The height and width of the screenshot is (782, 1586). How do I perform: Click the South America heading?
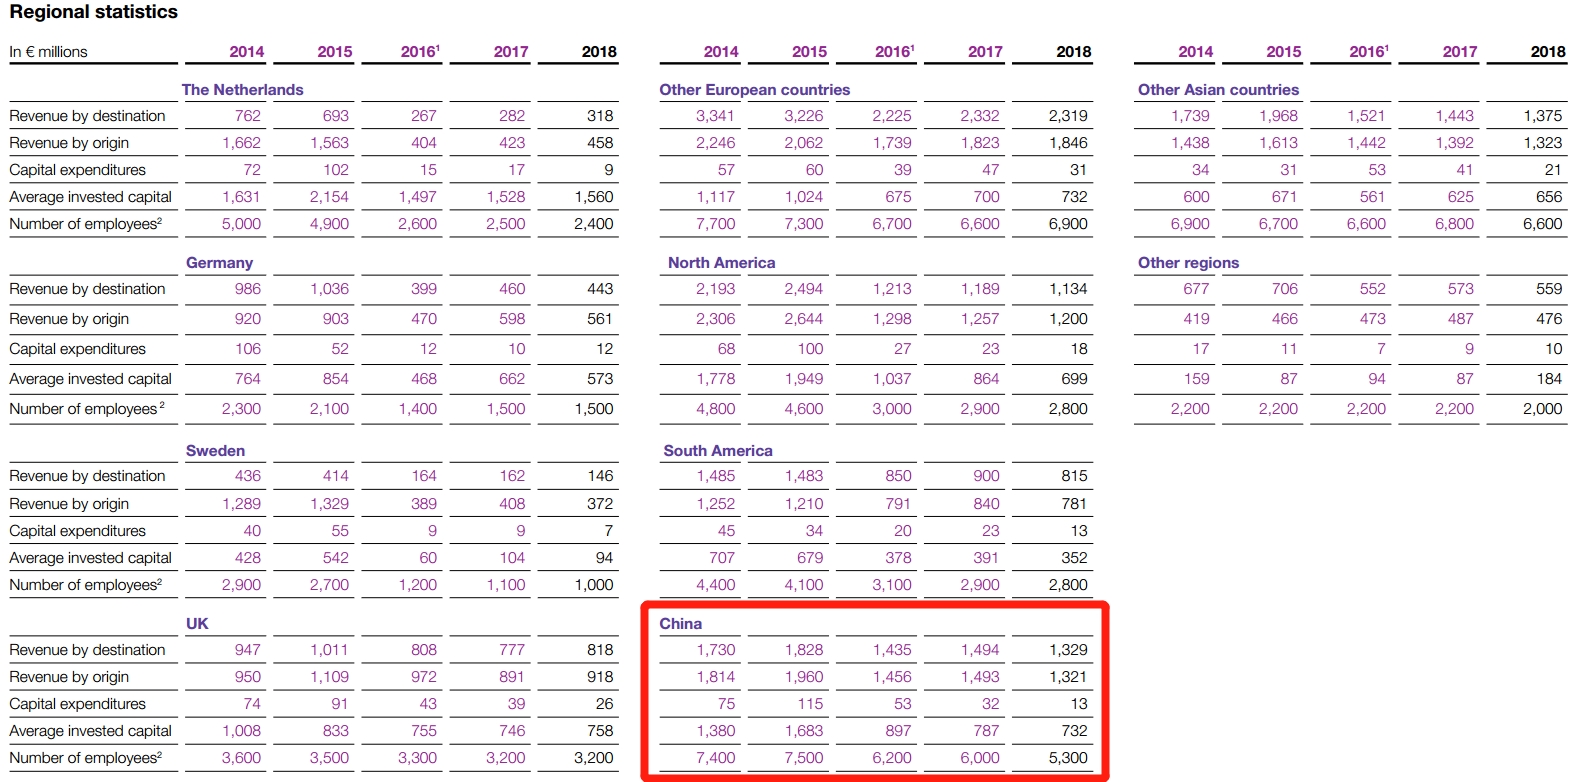coord(717,451)
